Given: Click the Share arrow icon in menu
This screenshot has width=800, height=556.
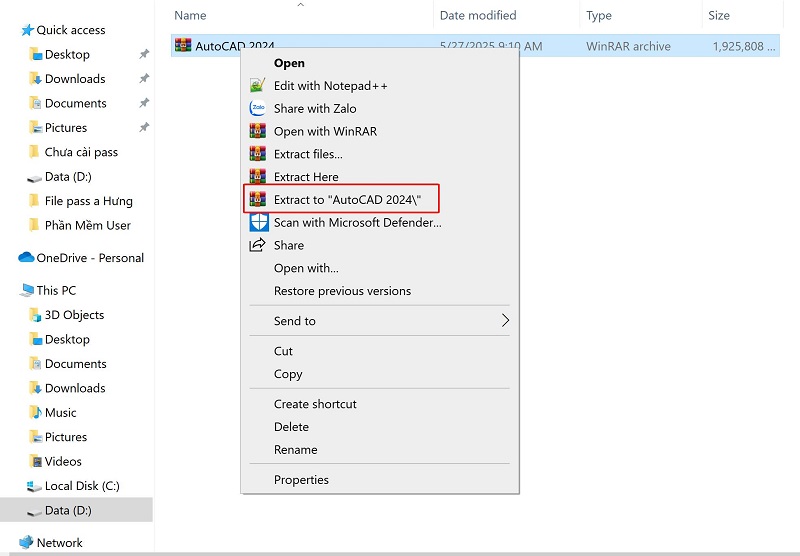Looking at the screenshot, I should 258,245.
